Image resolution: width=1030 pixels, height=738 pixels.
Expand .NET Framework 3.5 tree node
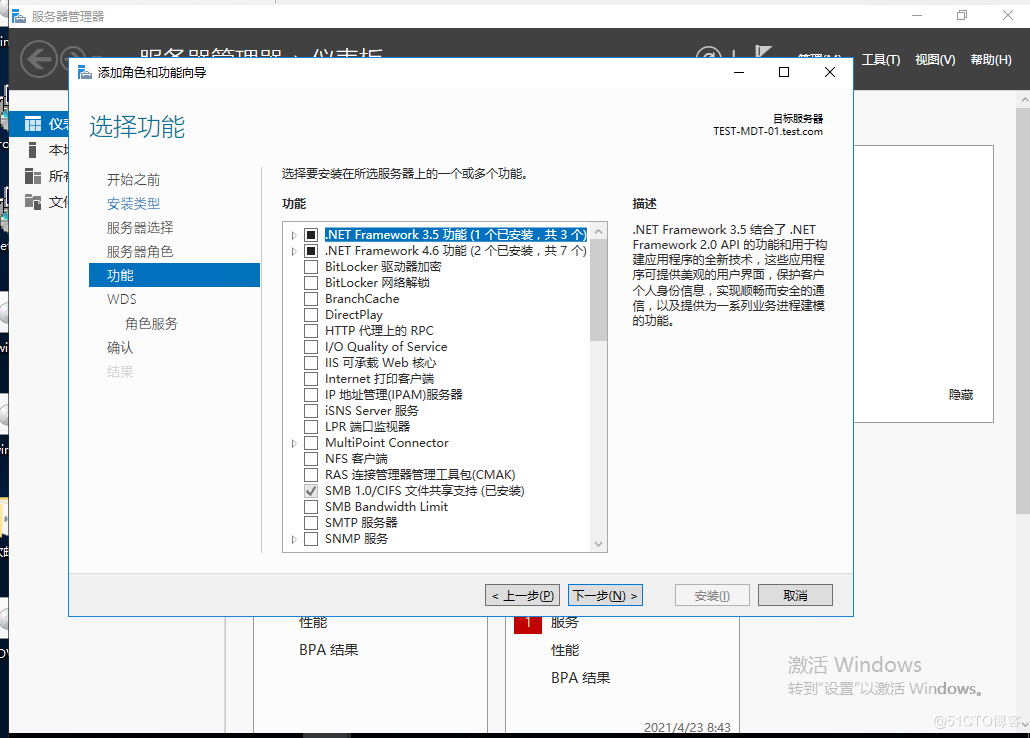294,235
